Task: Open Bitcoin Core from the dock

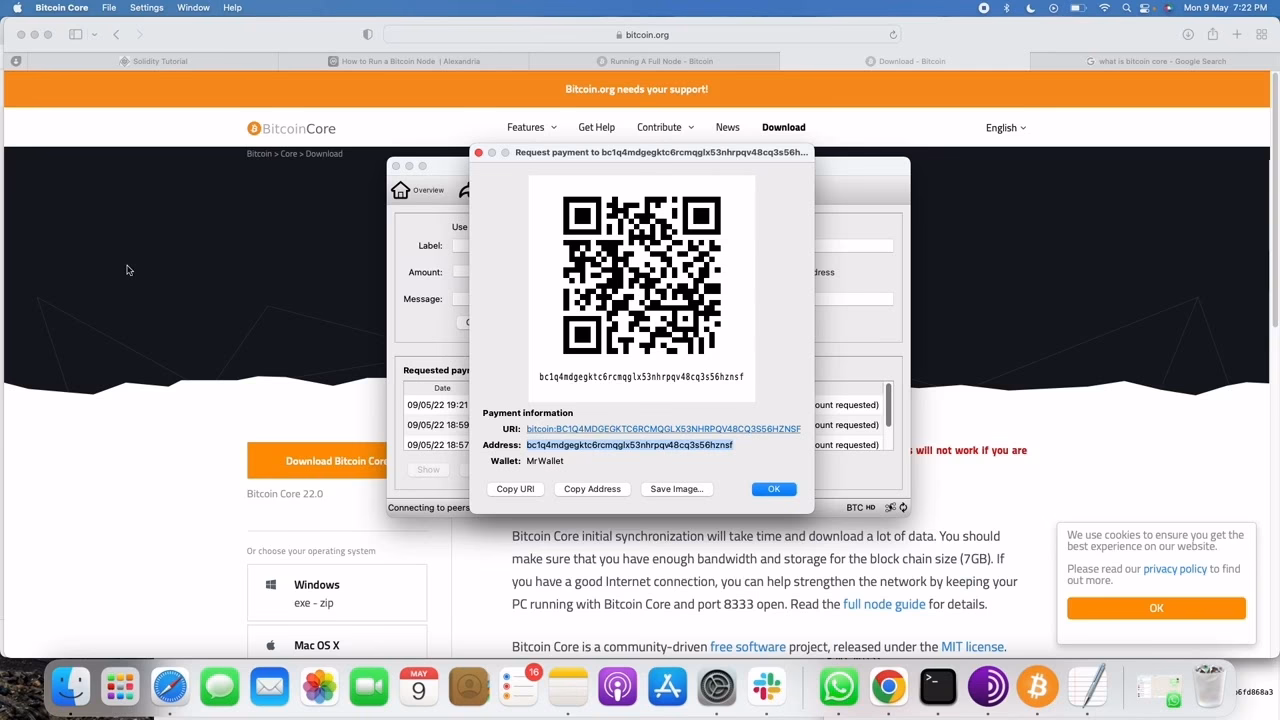Action: (x=1037, y=688)
